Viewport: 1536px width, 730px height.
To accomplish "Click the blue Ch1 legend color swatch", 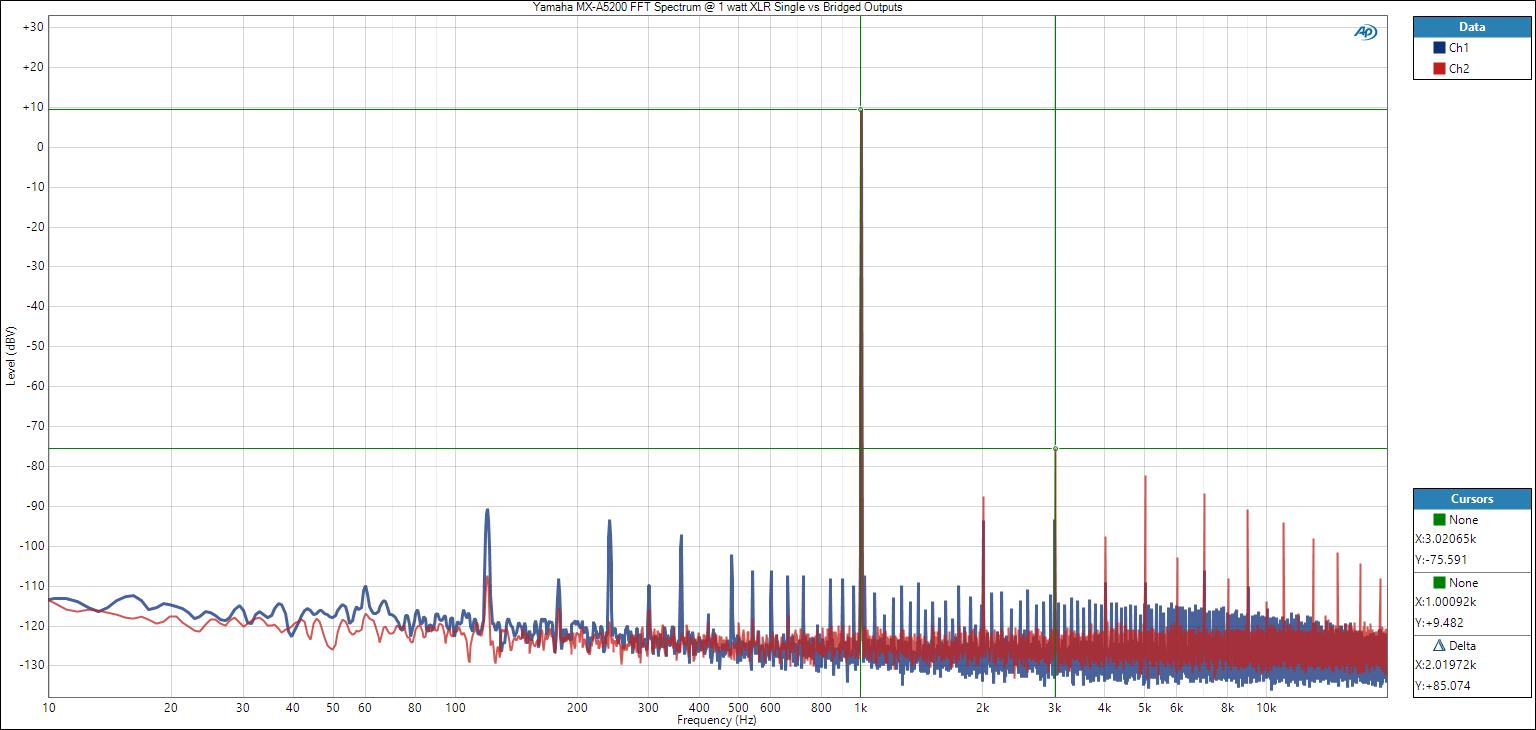I will coord(1439,48).
